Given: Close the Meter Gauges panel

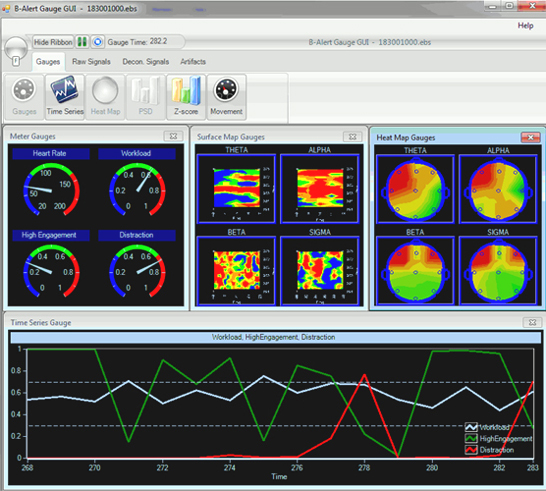Looking at the screenshot, I should click(x=173, y=136).
